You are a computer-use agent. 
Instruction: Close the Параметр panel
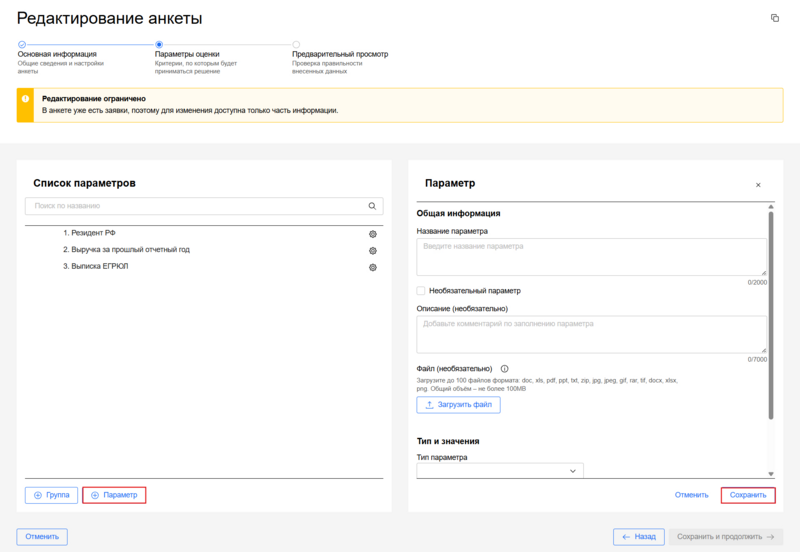point(758,185)
